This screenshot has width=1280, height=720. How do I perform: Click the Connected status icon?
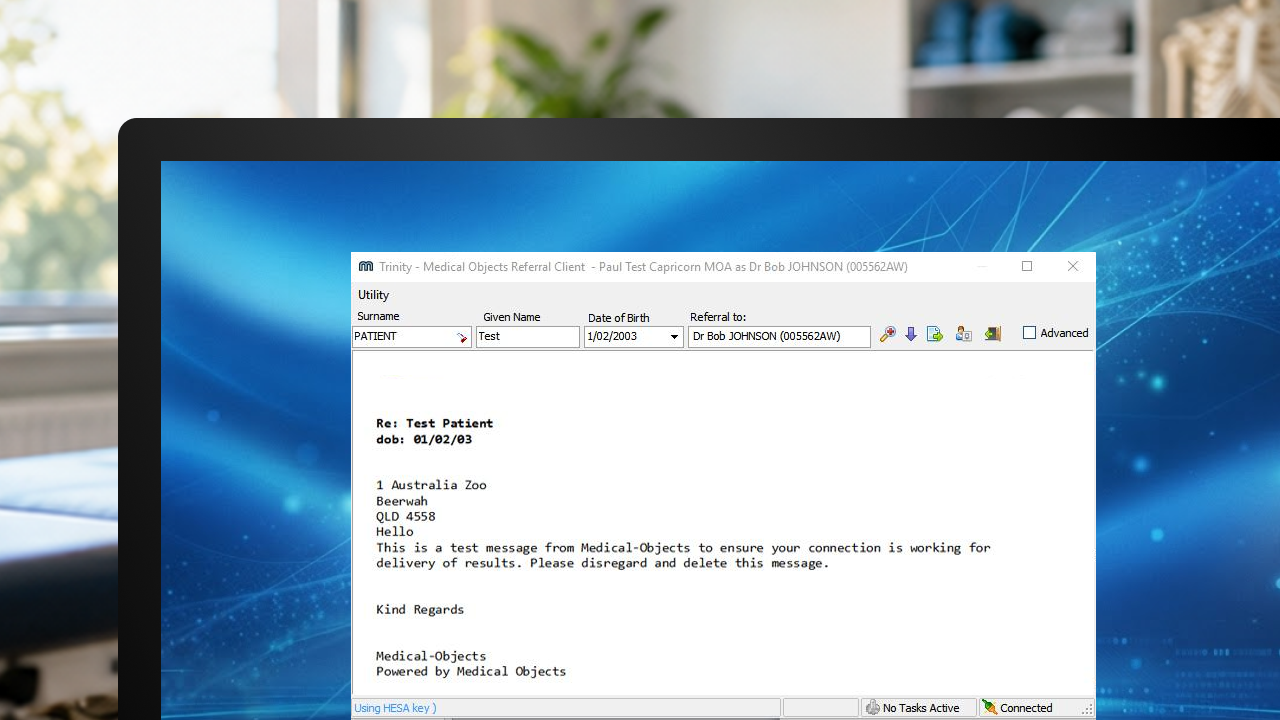pyautogui.click(x=990, y=708)
